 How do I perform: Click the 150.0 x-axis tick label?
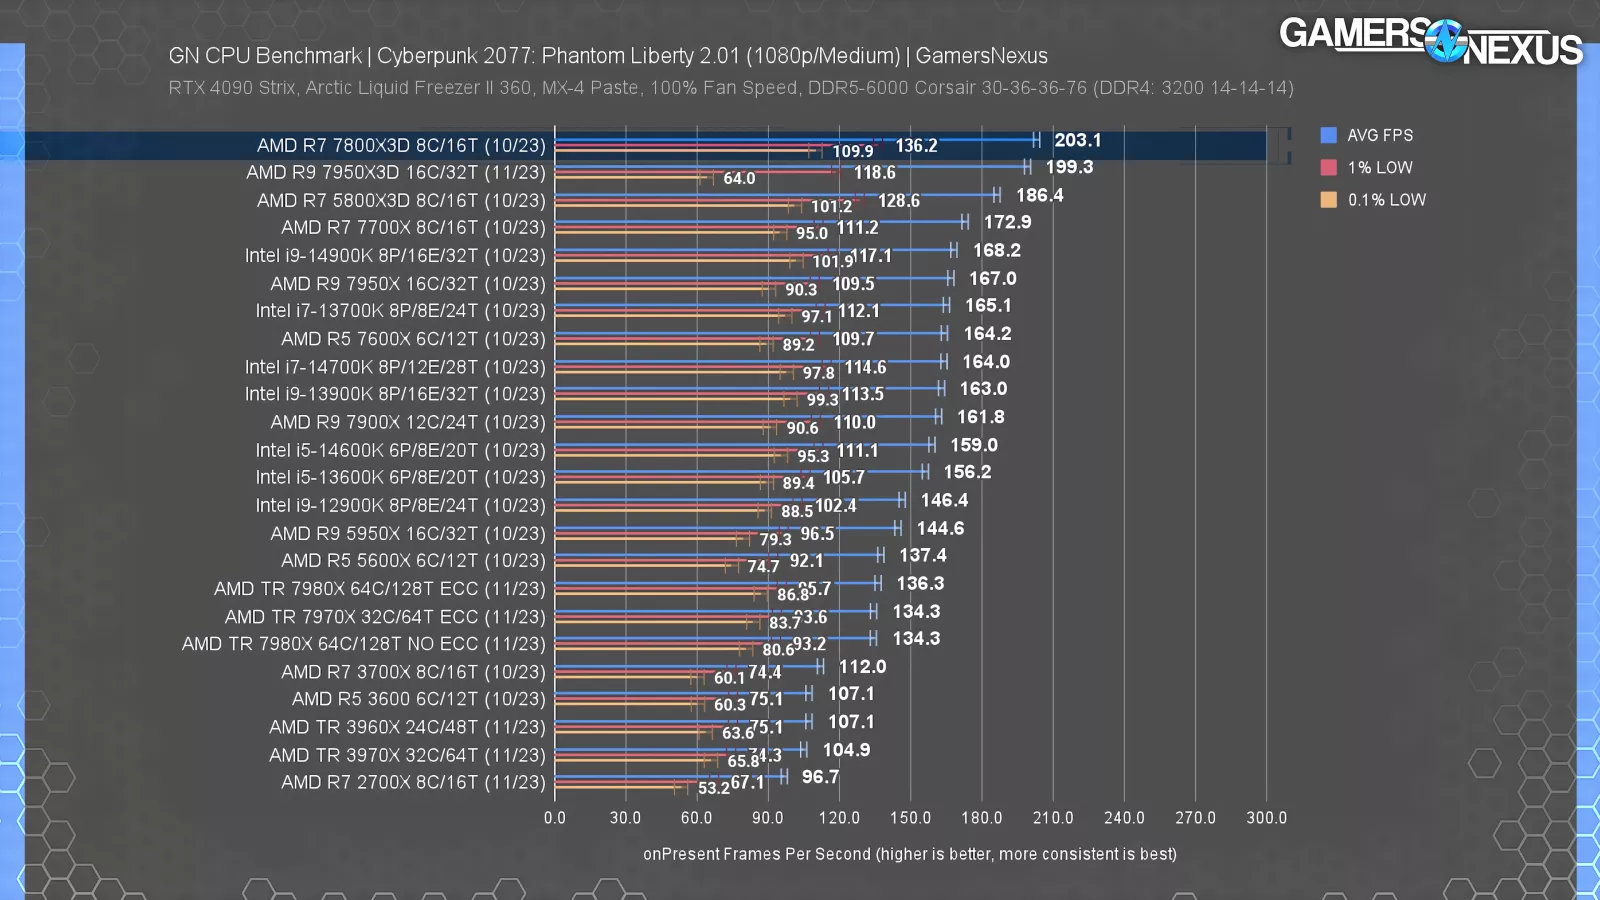[x=910, y=818]
